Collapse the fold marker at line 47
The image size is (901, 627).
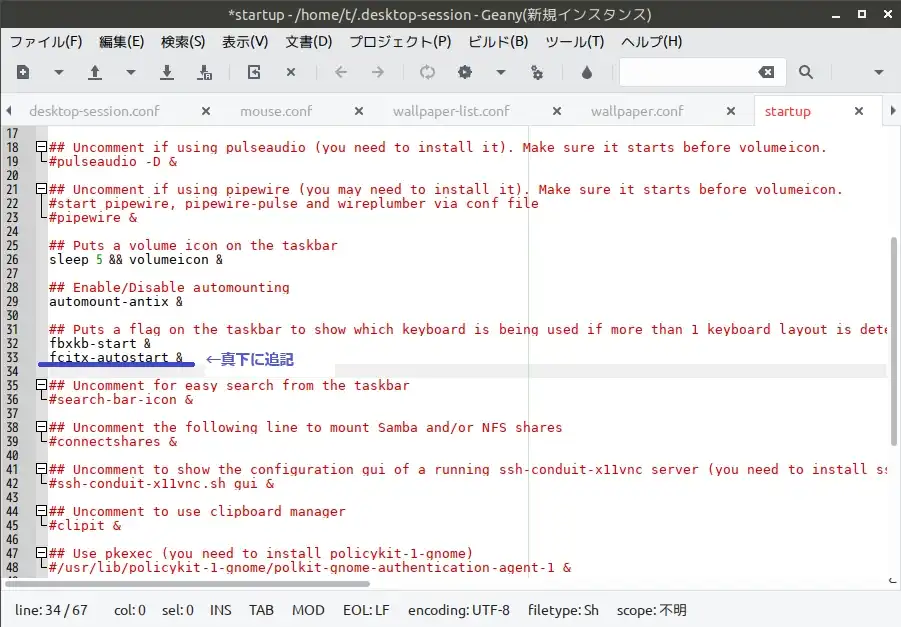coord(41,553)
